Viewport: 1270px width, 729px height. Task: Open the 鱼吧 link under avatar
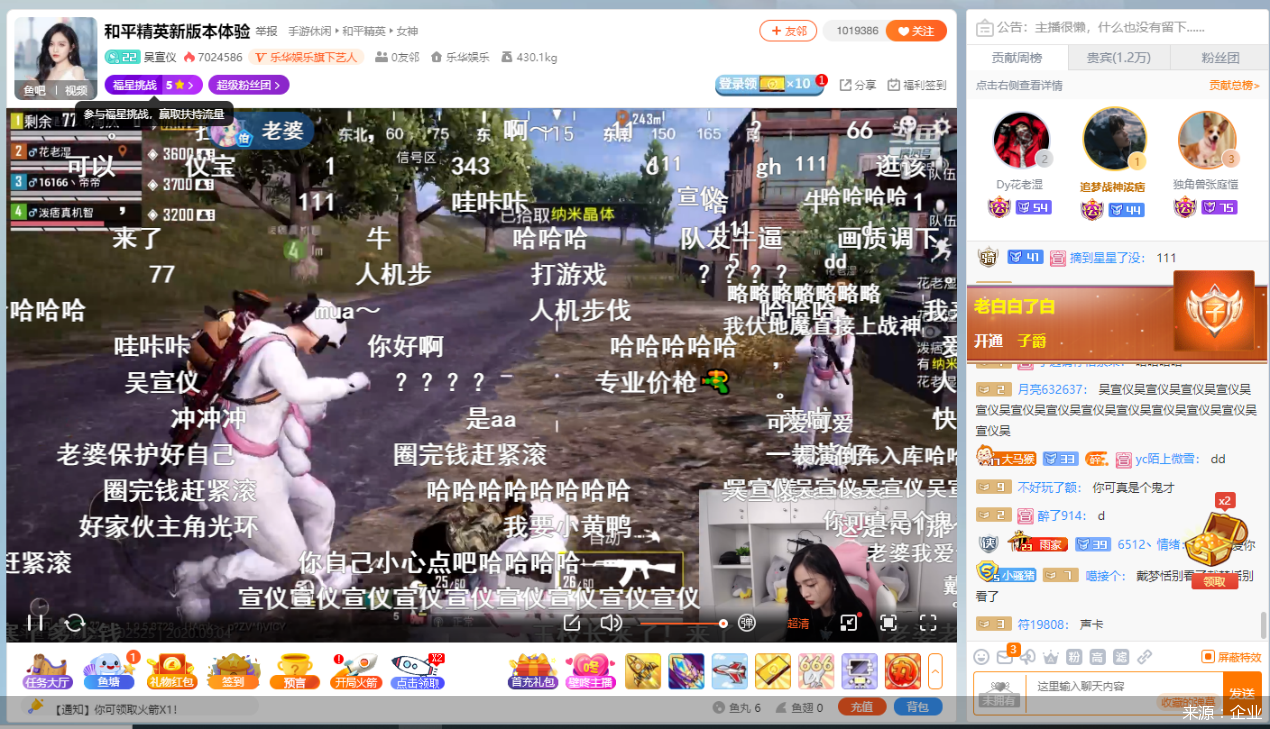pos(35,90)
